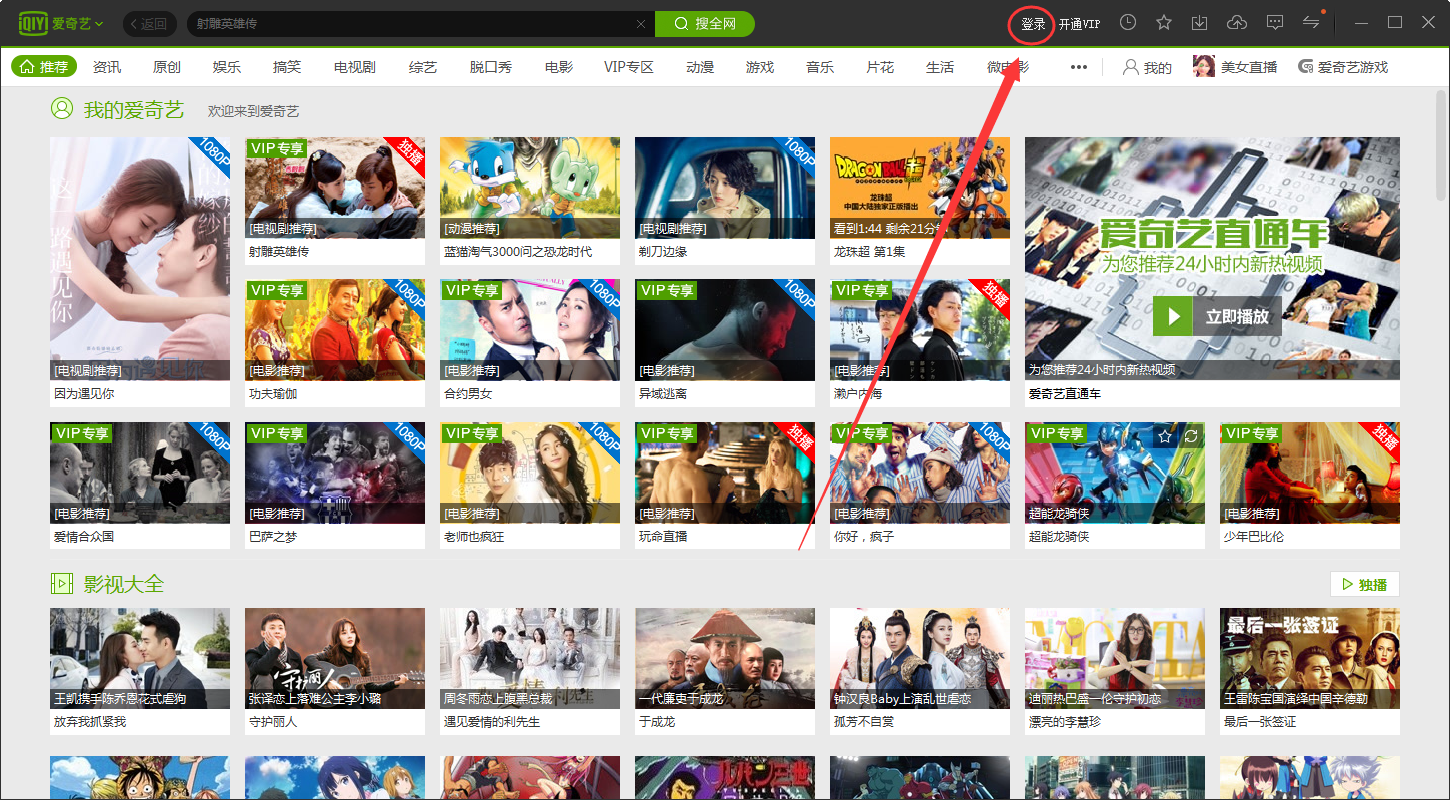The height and width of the screenshot is (800, 1450).
Task: Open the VIP专区 tab
Action: [x=629, y=67]
